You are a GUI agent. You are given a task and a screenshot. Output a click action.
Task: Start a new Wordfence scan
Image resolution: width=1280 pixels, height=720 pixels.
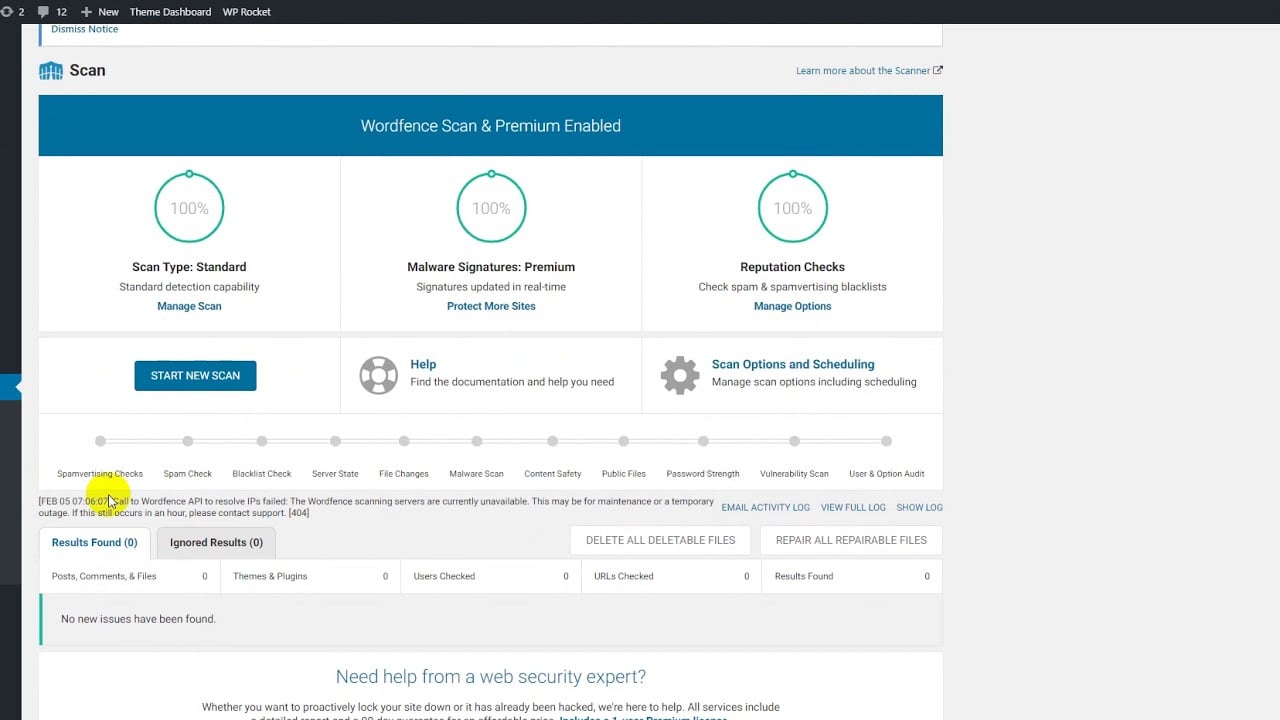195,376
